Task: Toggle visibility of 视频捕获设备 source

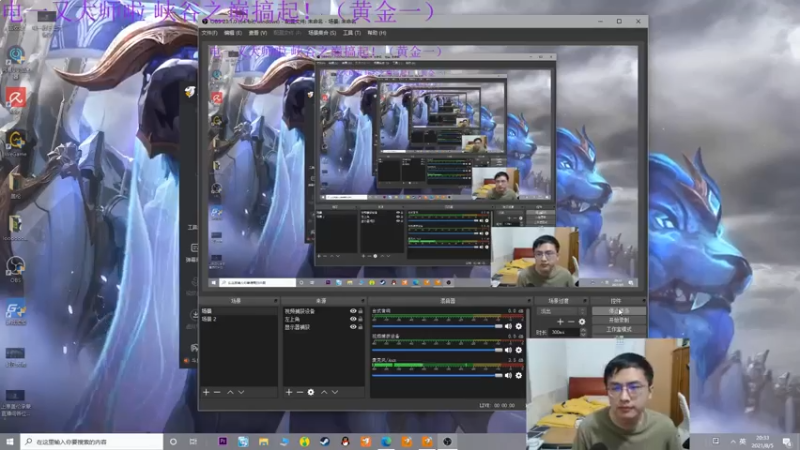Action: 353,311
